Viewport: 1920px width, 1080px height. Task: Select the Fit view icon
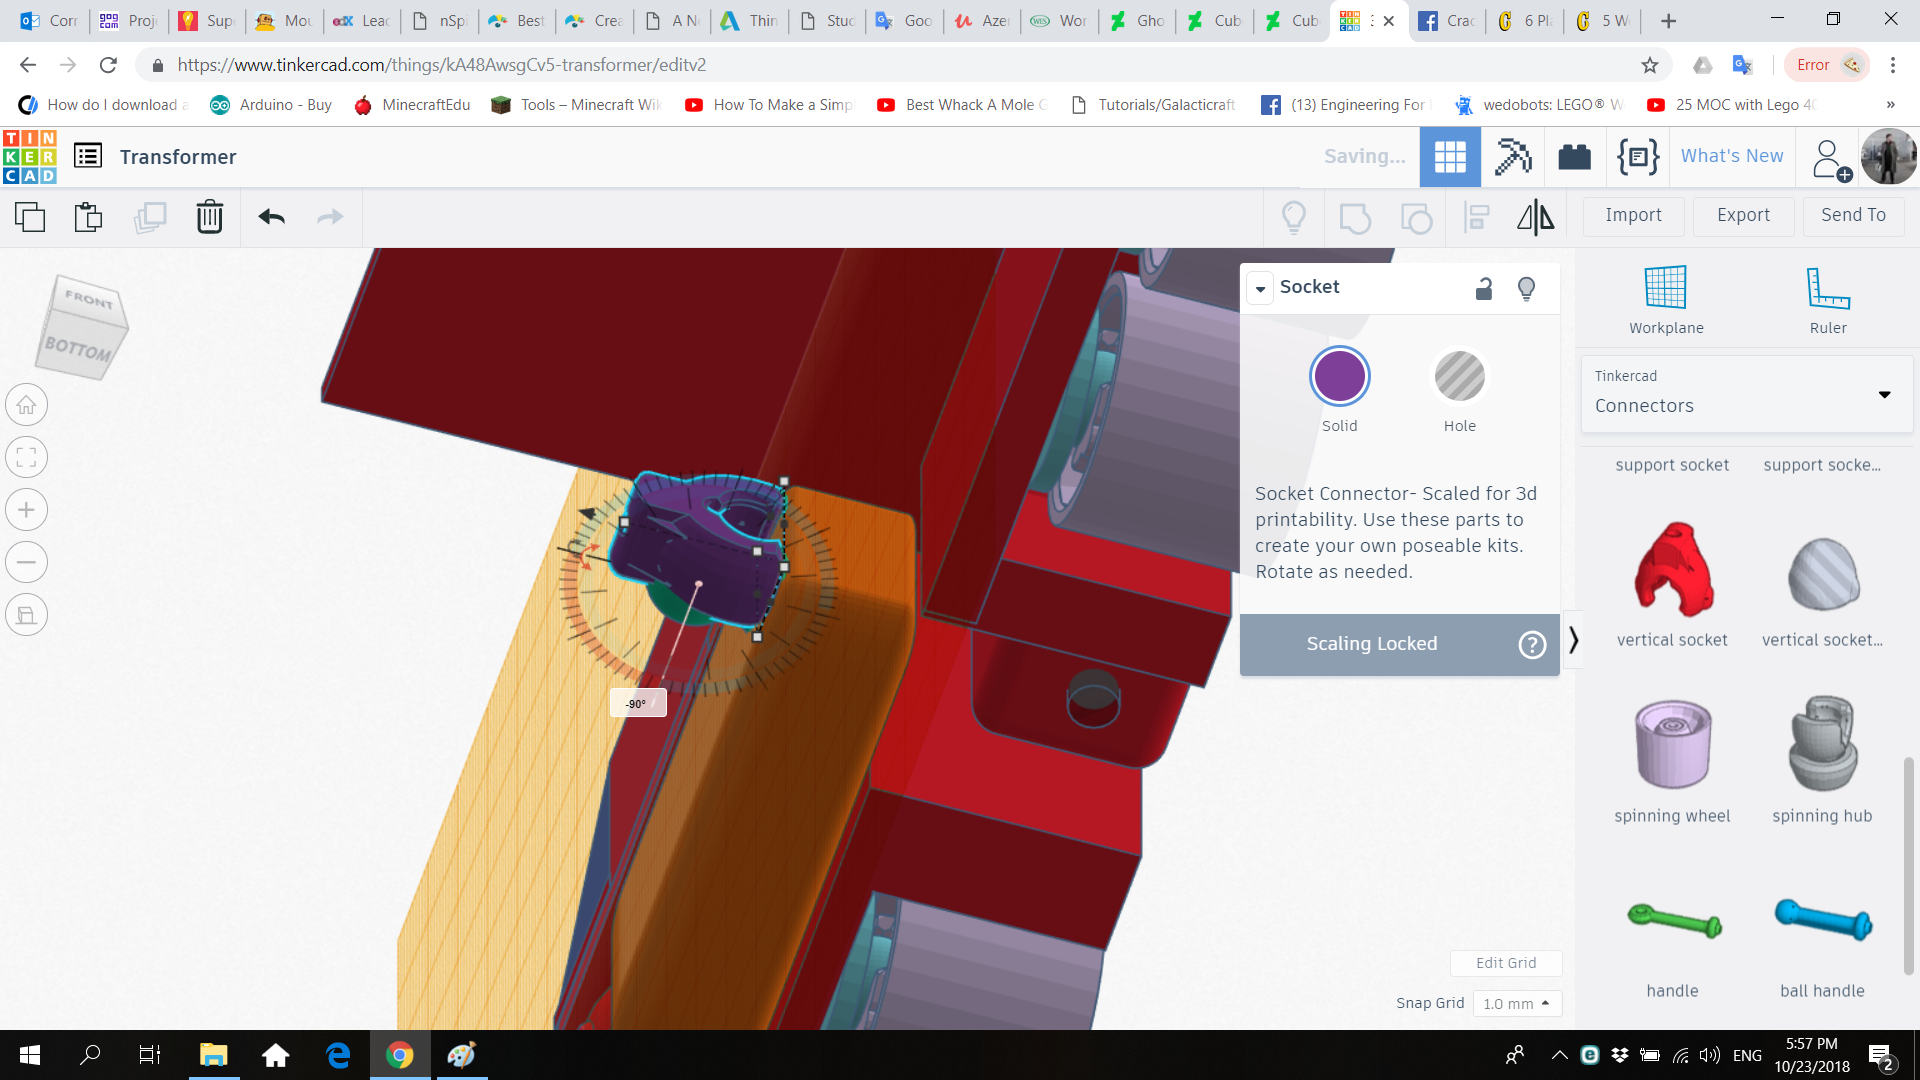26,457
